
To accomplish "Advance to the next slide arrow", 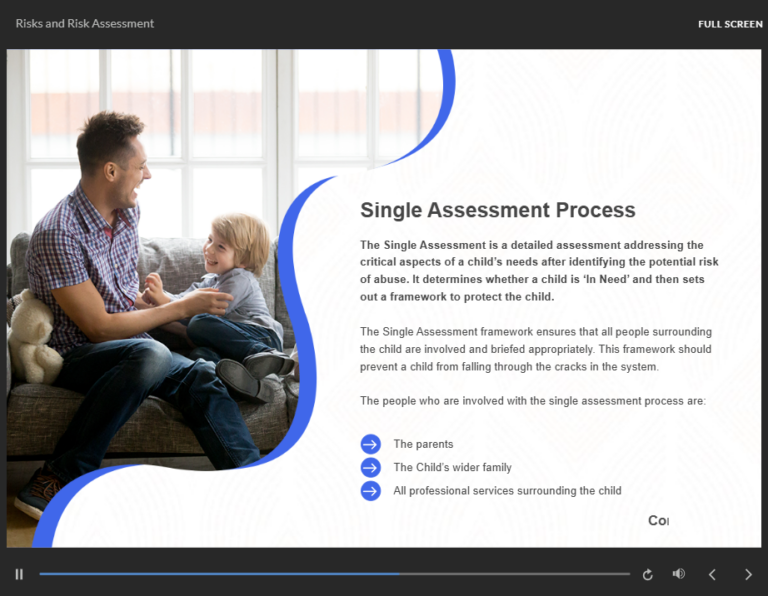I will (x=748, y=574).
